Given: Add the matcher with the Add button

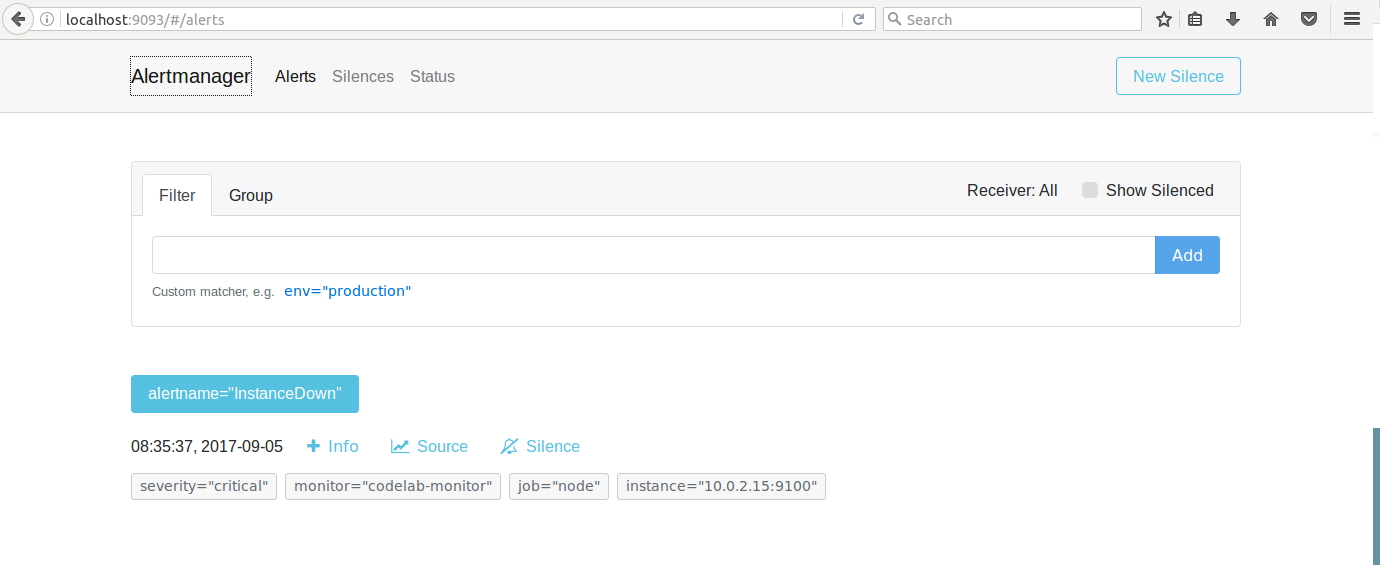Looking at the screenshot, I should 1187,255.
